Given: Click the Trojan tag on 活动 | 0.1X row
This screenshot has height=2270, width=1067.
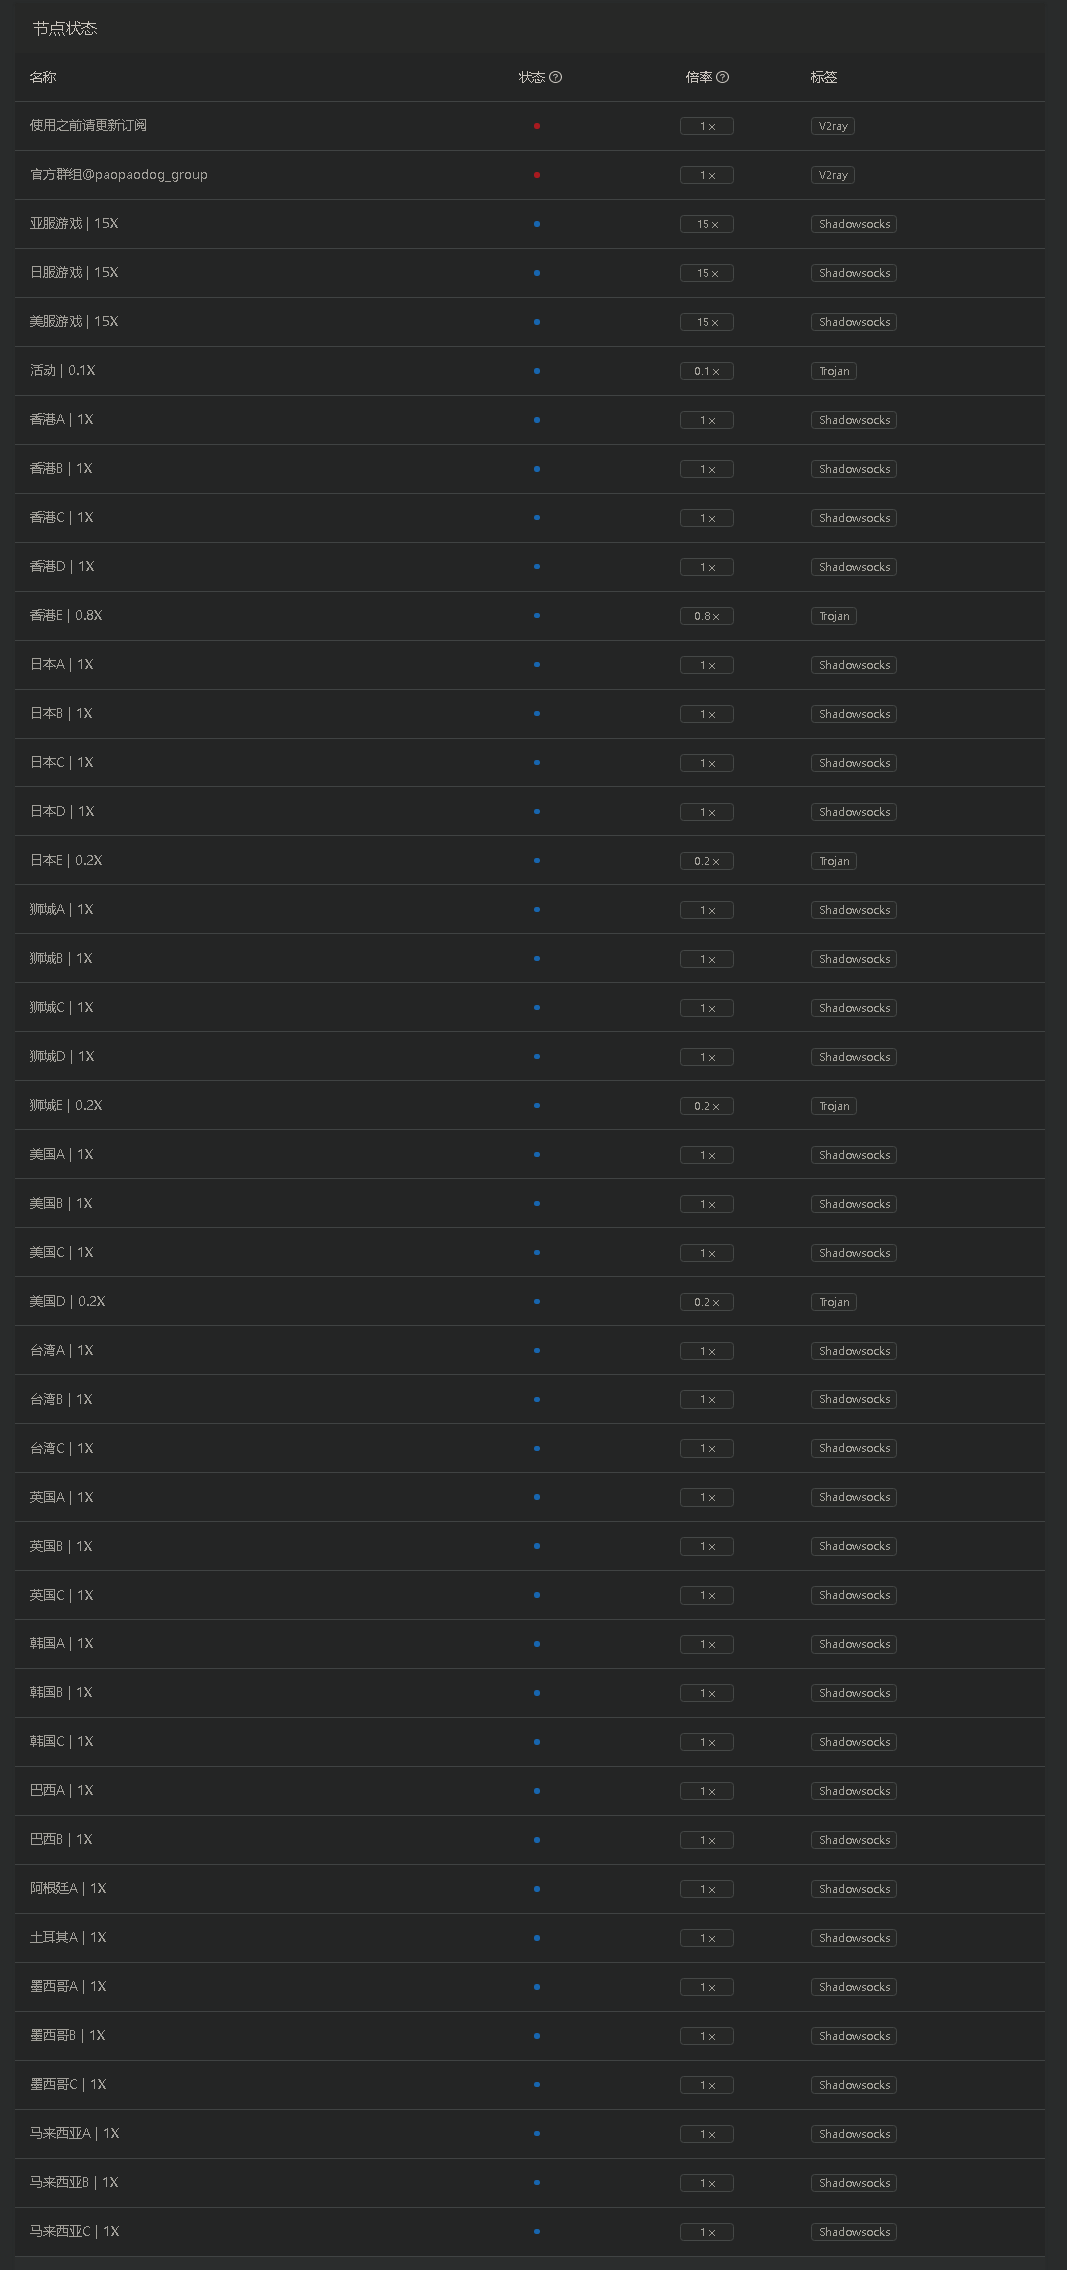Looking at the screenshot, I should click(x=834, y=371).
